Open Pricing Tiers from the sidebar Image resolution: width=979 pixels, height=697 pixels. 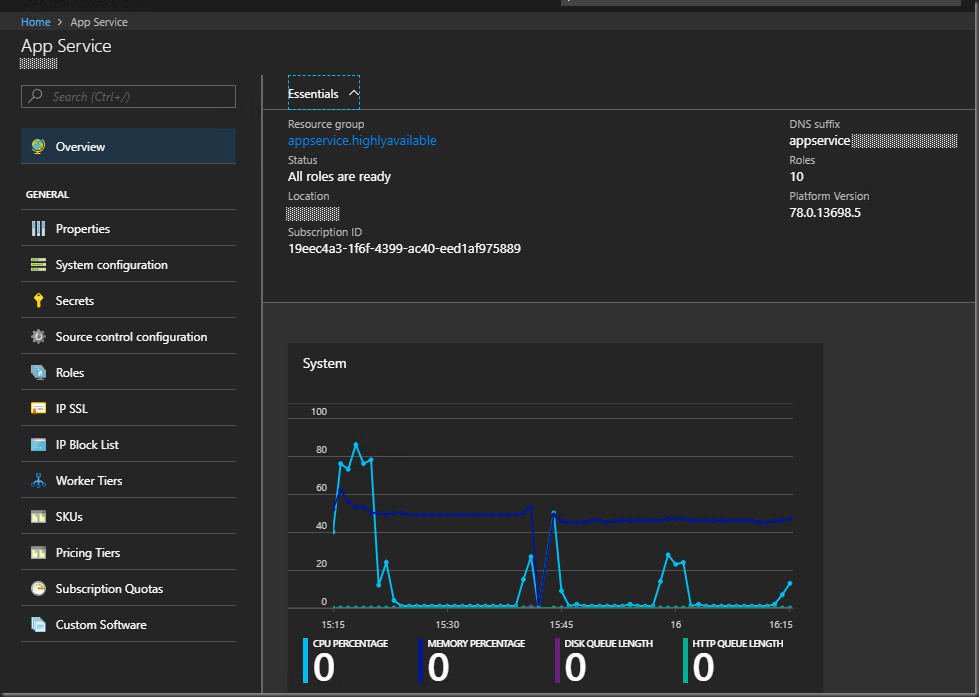87,553
